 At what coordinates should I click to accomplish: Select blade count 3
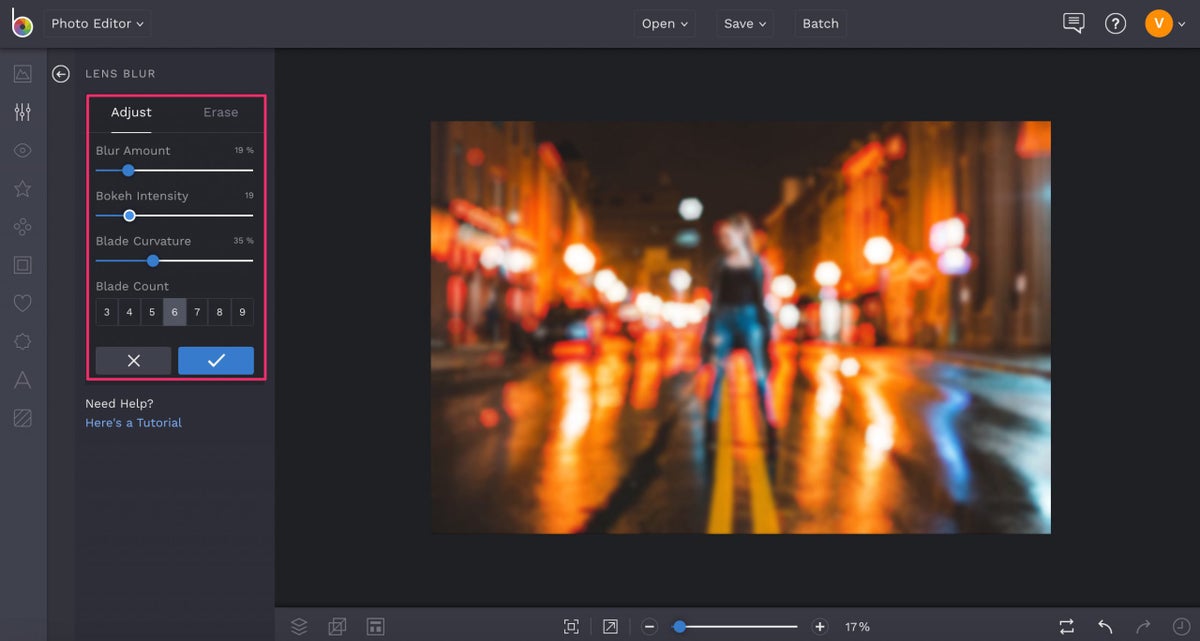[107, 312]
